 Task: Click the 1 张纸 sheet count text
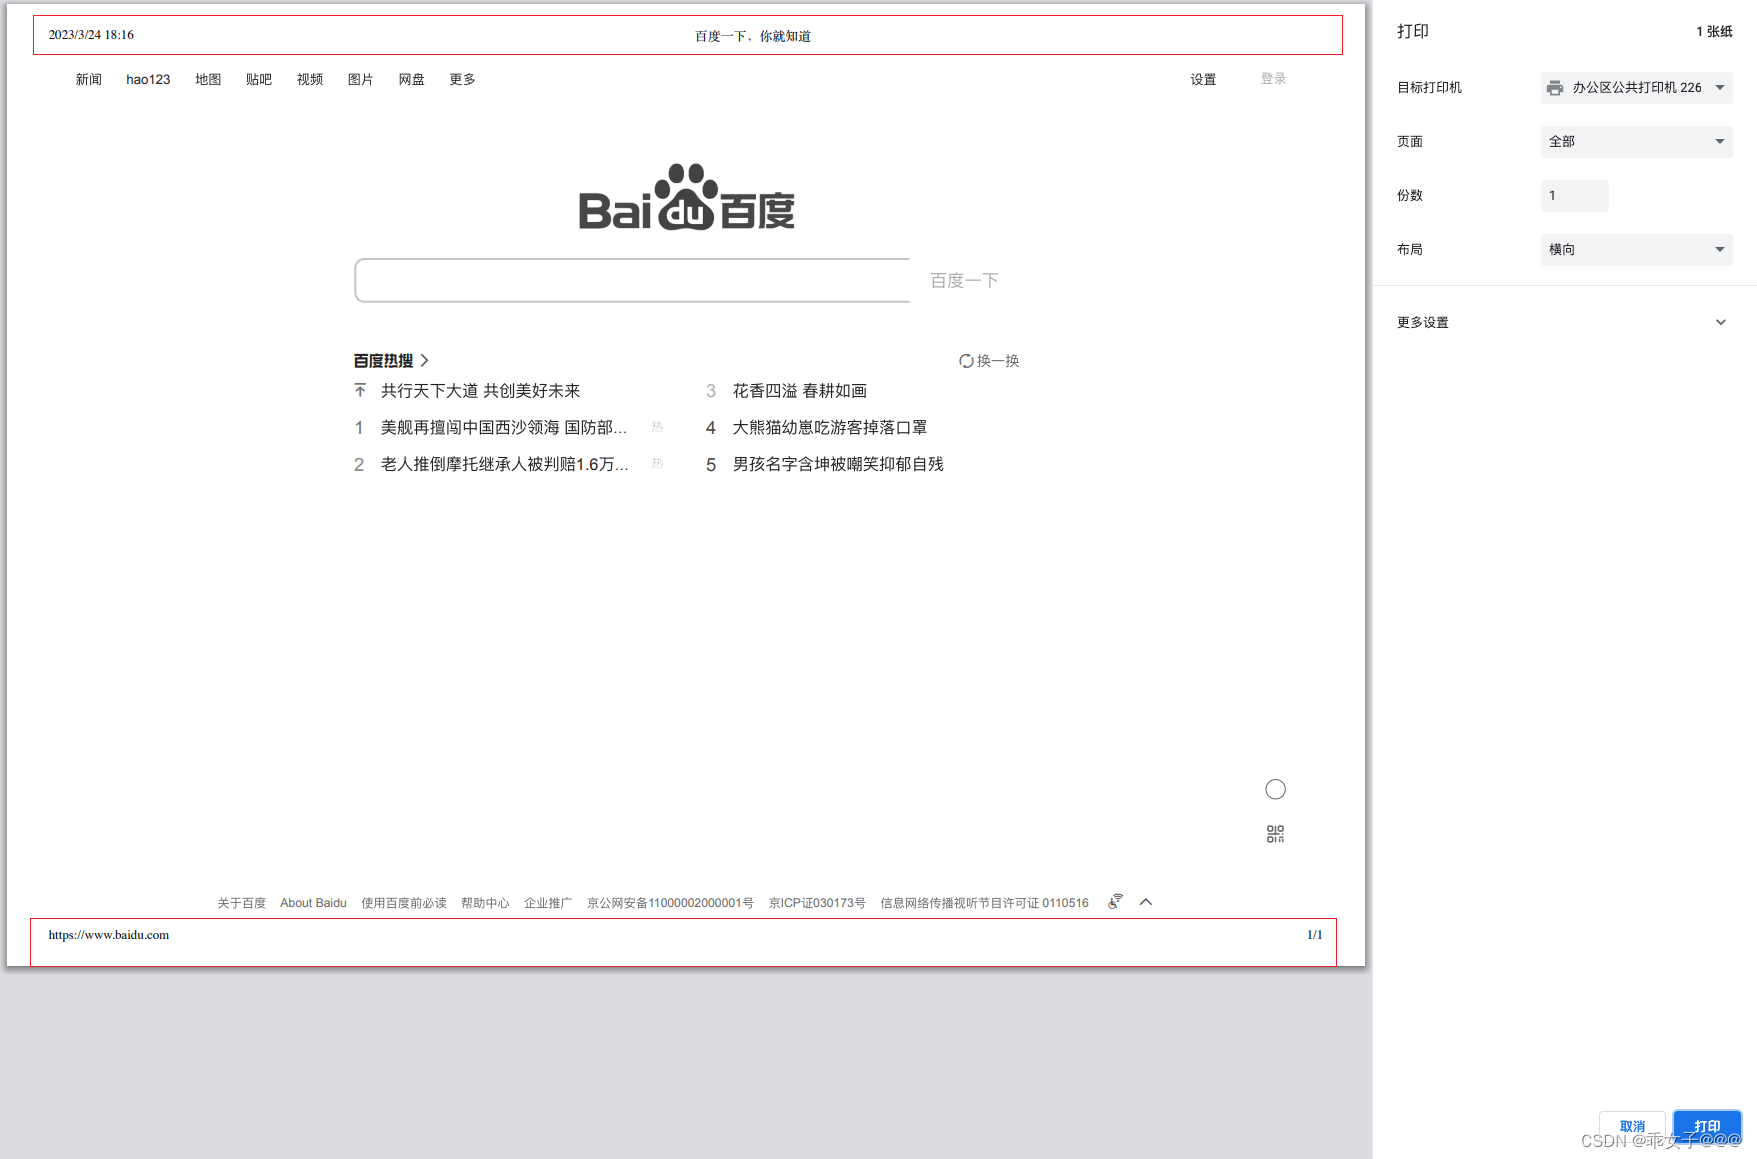click(x=1714, y=32)
